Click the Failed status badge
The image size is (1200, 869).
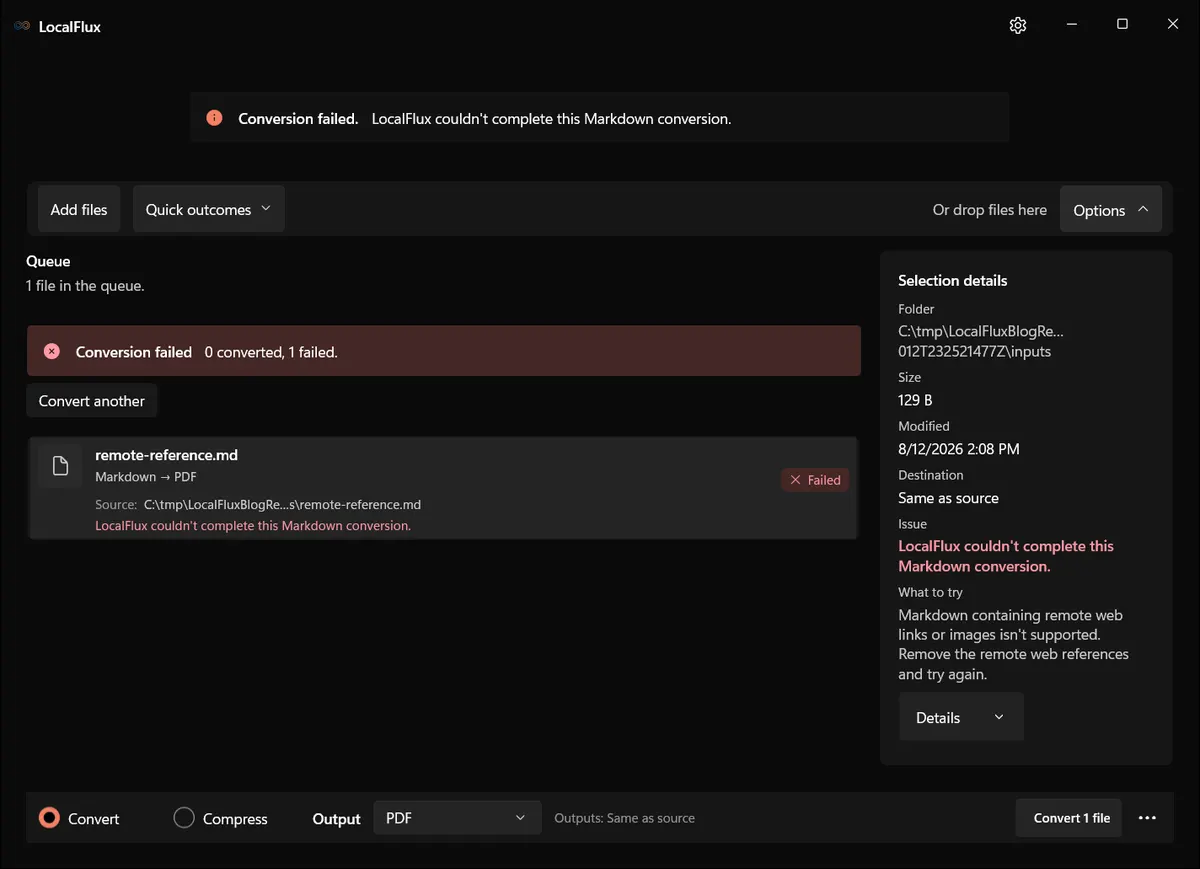[x=815, y=480]
